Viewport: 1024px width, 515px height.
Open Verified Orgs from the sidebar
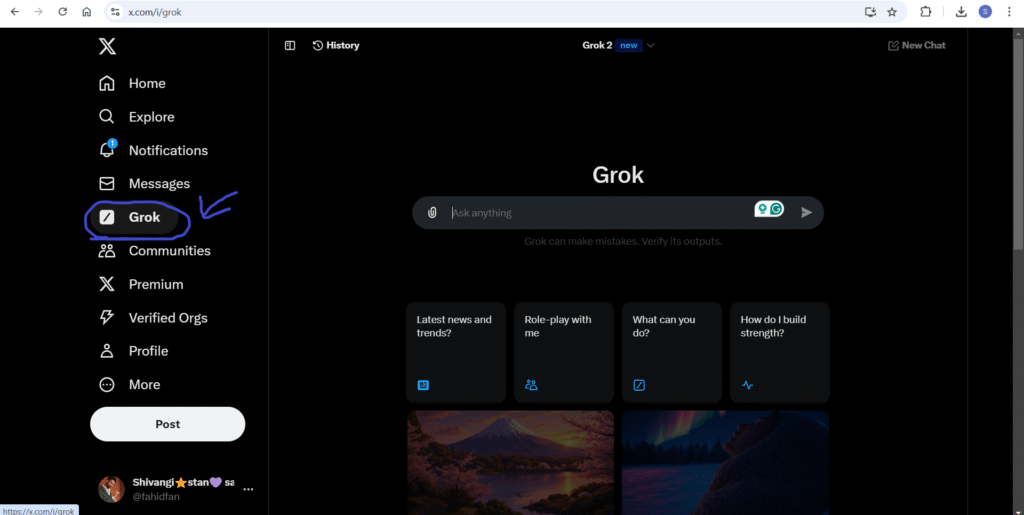(153, 318)
